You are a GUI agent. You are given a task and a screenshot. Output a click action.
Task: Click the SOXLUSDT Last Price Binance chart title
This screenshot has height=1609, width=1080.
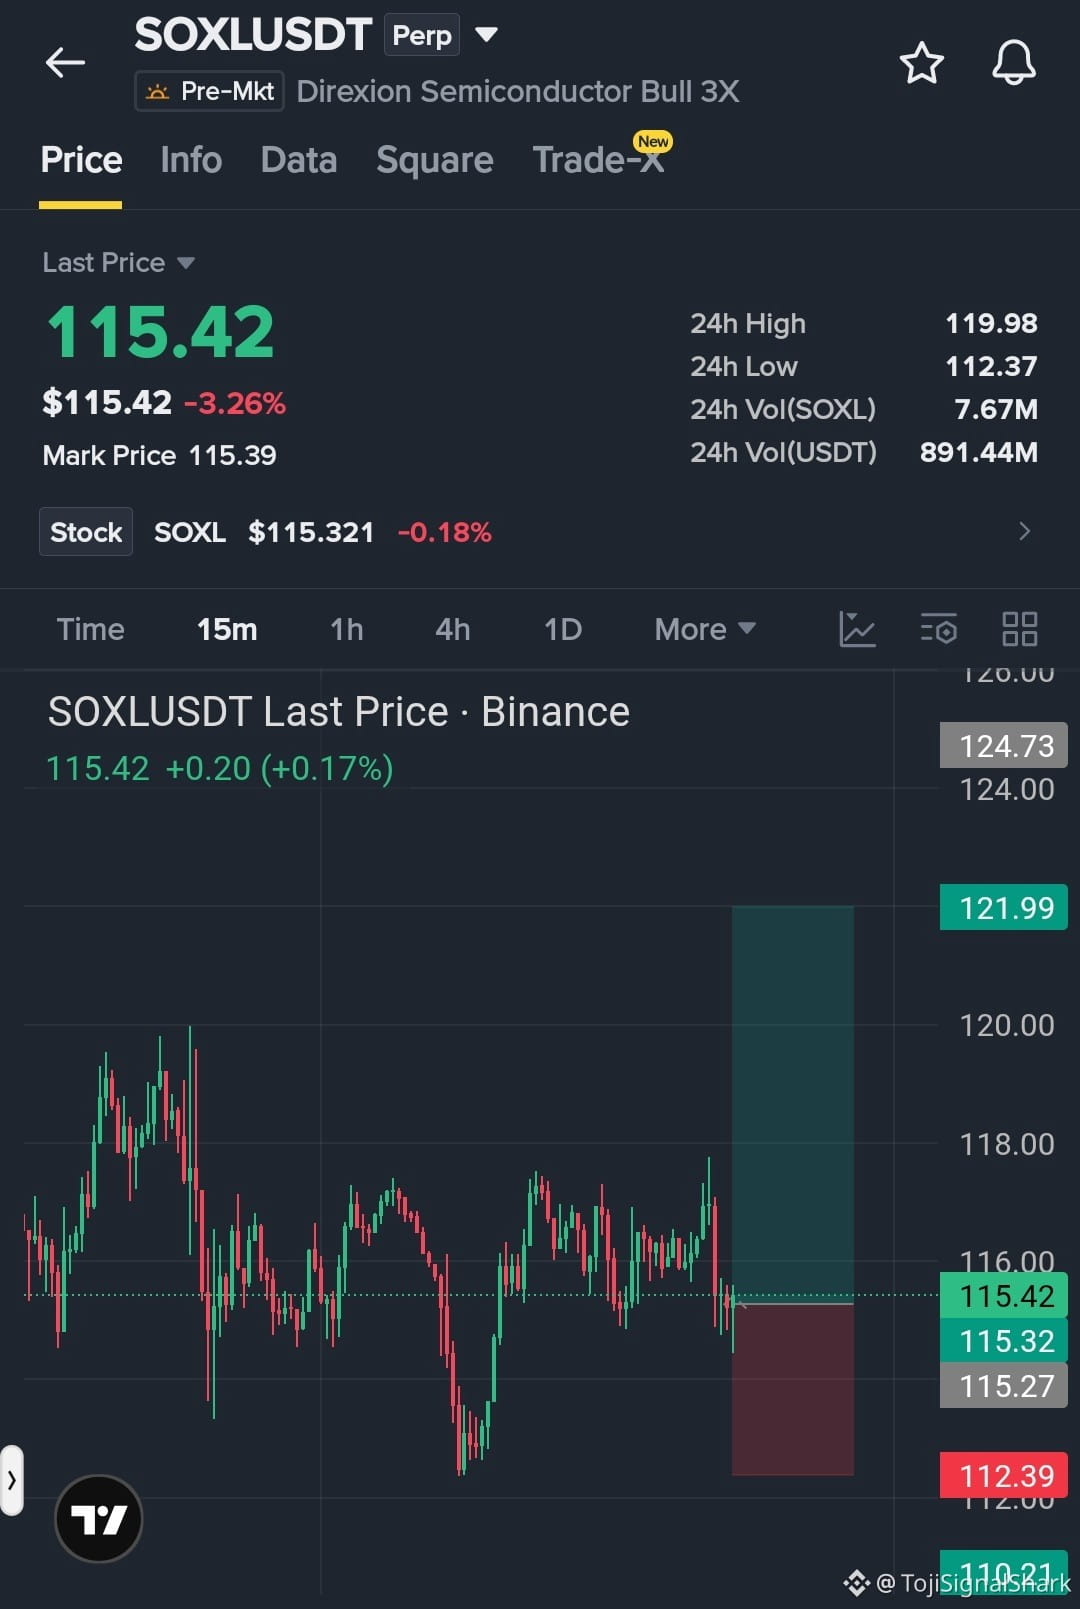pos(339,712)
